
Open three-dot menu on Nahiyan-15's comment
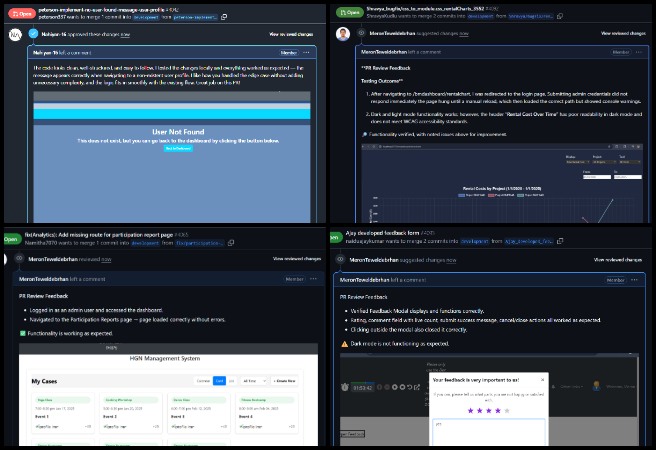[313, 51]
